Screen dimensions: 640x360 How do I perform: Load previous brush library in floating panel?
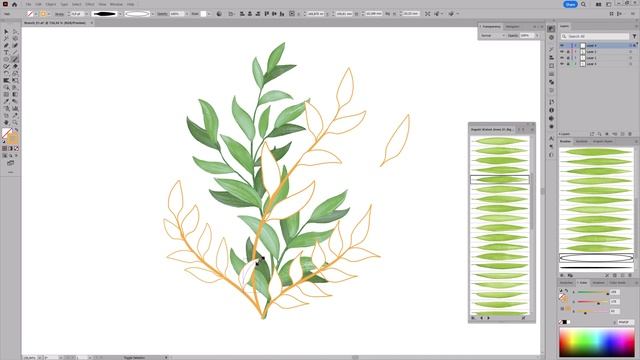click(482, 318)
